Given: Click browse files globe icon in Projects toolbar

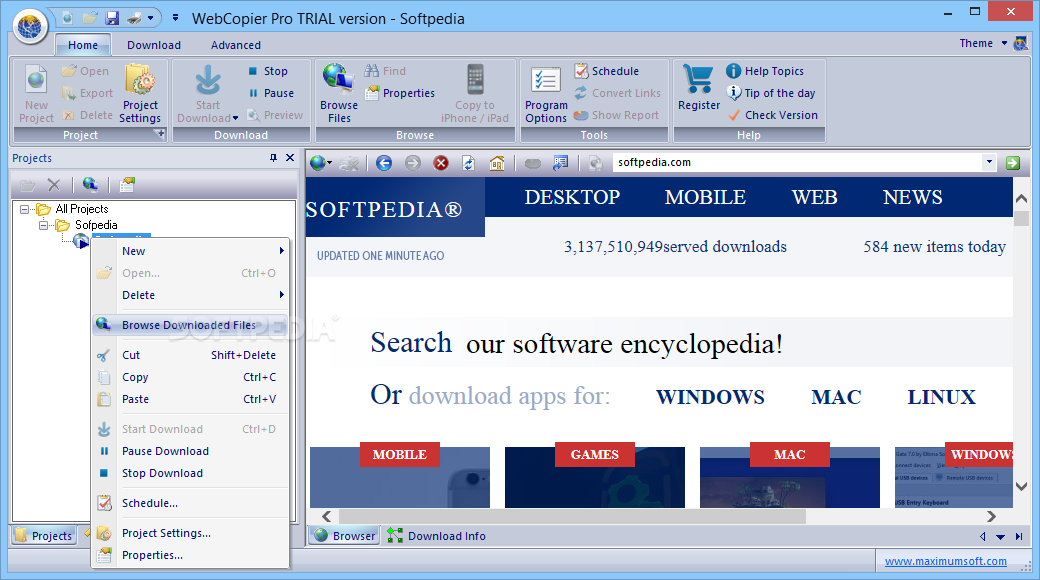Looking at the screenshot, I should point(90,184).
